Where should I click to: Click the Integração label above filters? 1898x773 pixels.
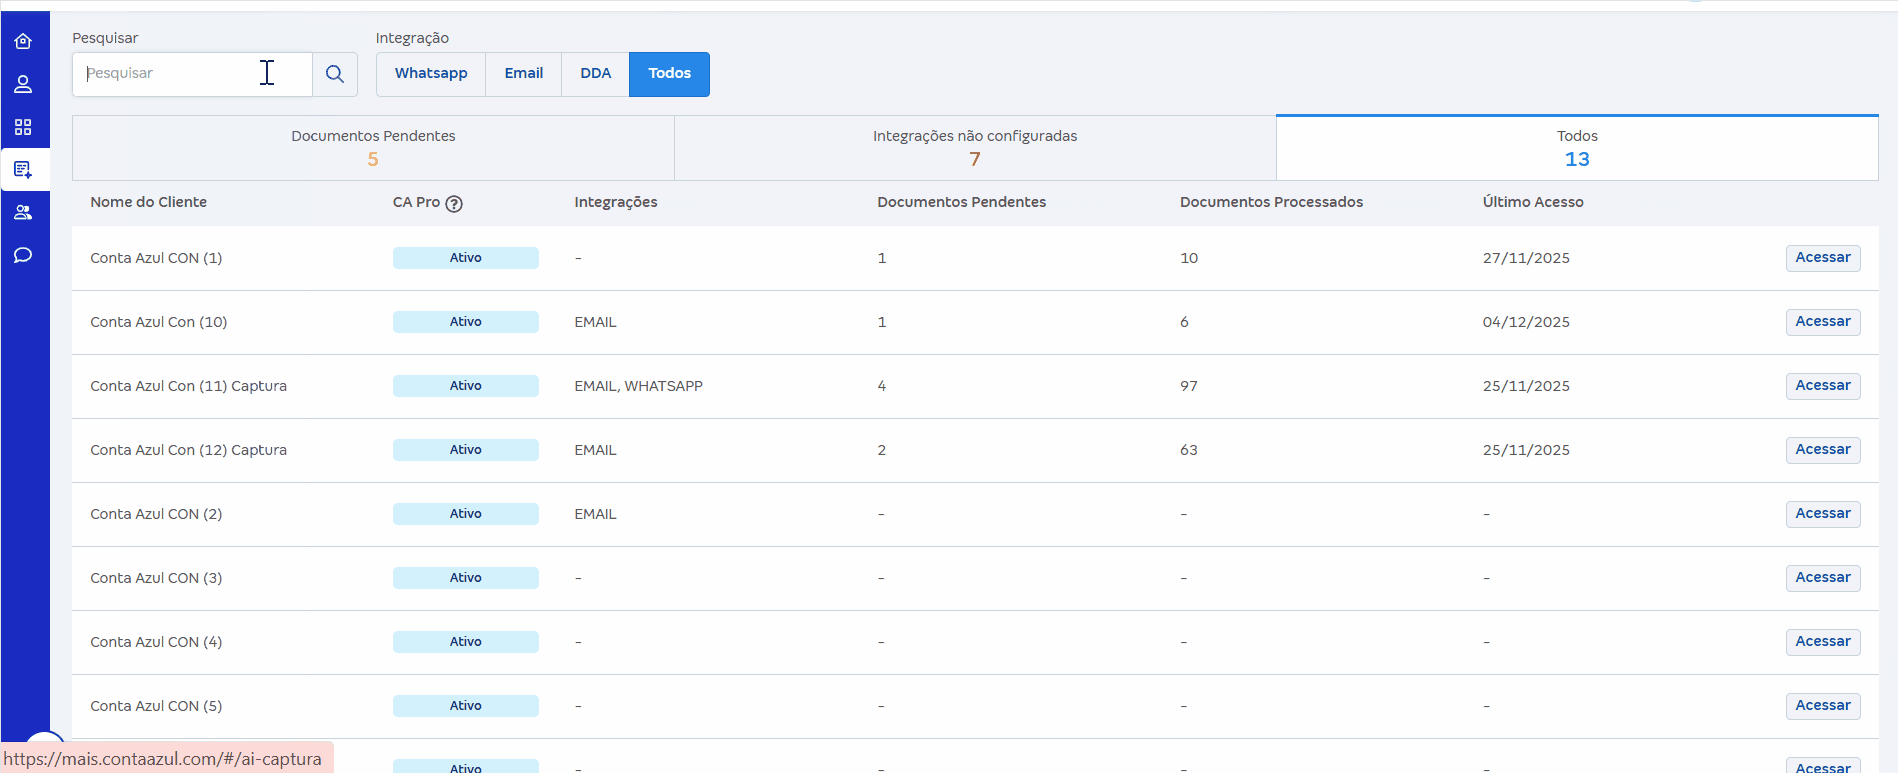pyautogui.click(x=412, y=38)
